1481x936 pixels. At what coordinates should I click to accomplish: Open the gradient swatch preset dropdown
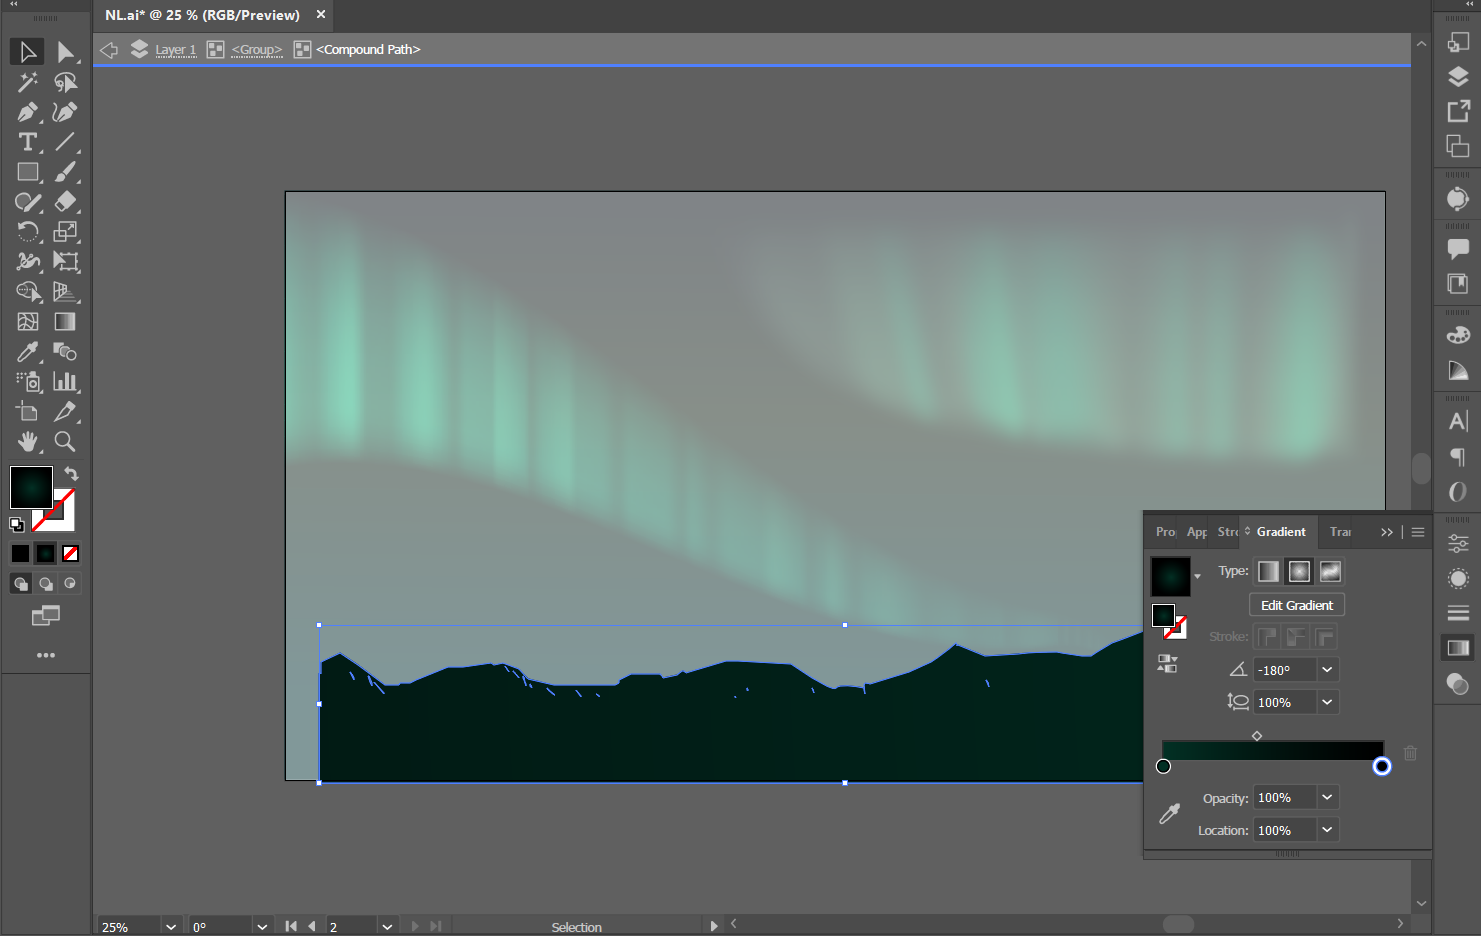pyautogui.click(x=1197, y=577)
